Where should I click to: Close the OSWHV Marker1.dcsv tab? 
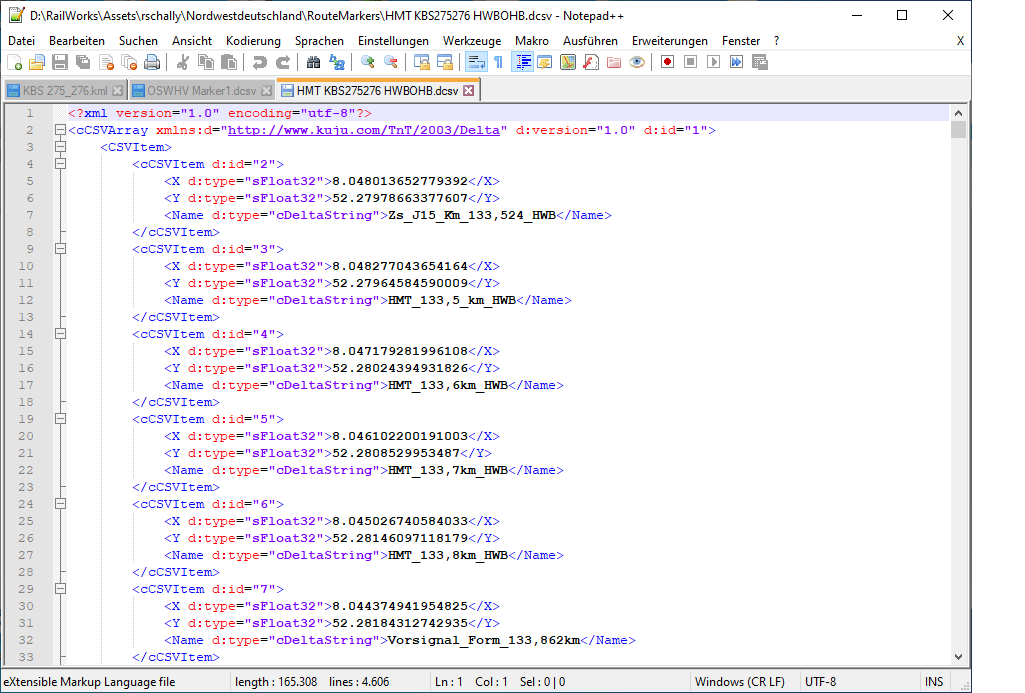coord(267,91)
